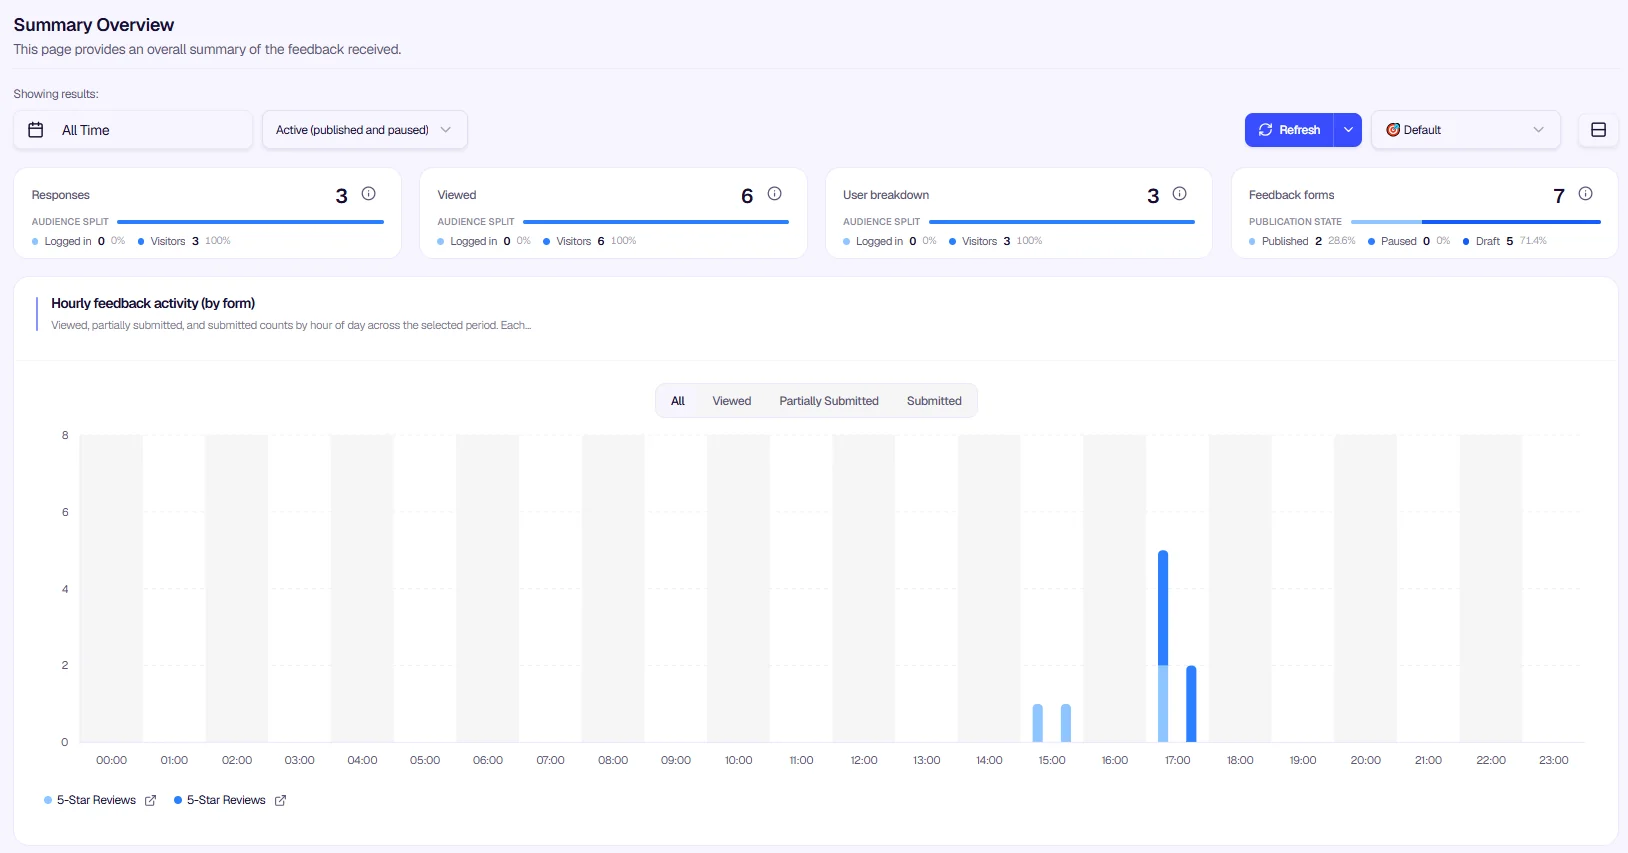Show info tooltip for User breakdown card
Viewport: 1628px width, 853px height.
coord(1180,194)
